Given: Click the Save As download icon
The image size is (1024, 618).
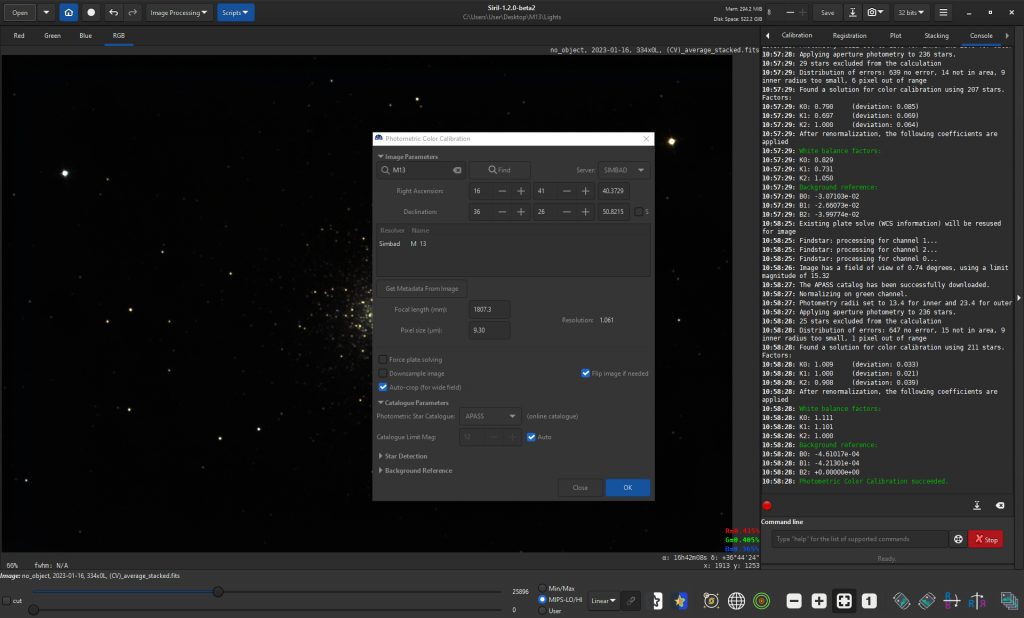Looking at the screenshot, I should tap(852, 13).
